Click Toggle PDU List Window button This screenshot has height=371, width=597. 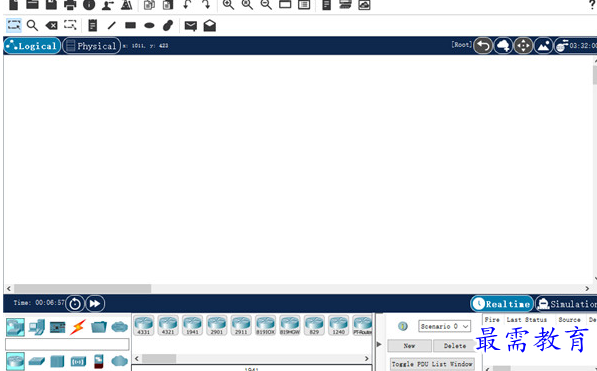[432, 364]
